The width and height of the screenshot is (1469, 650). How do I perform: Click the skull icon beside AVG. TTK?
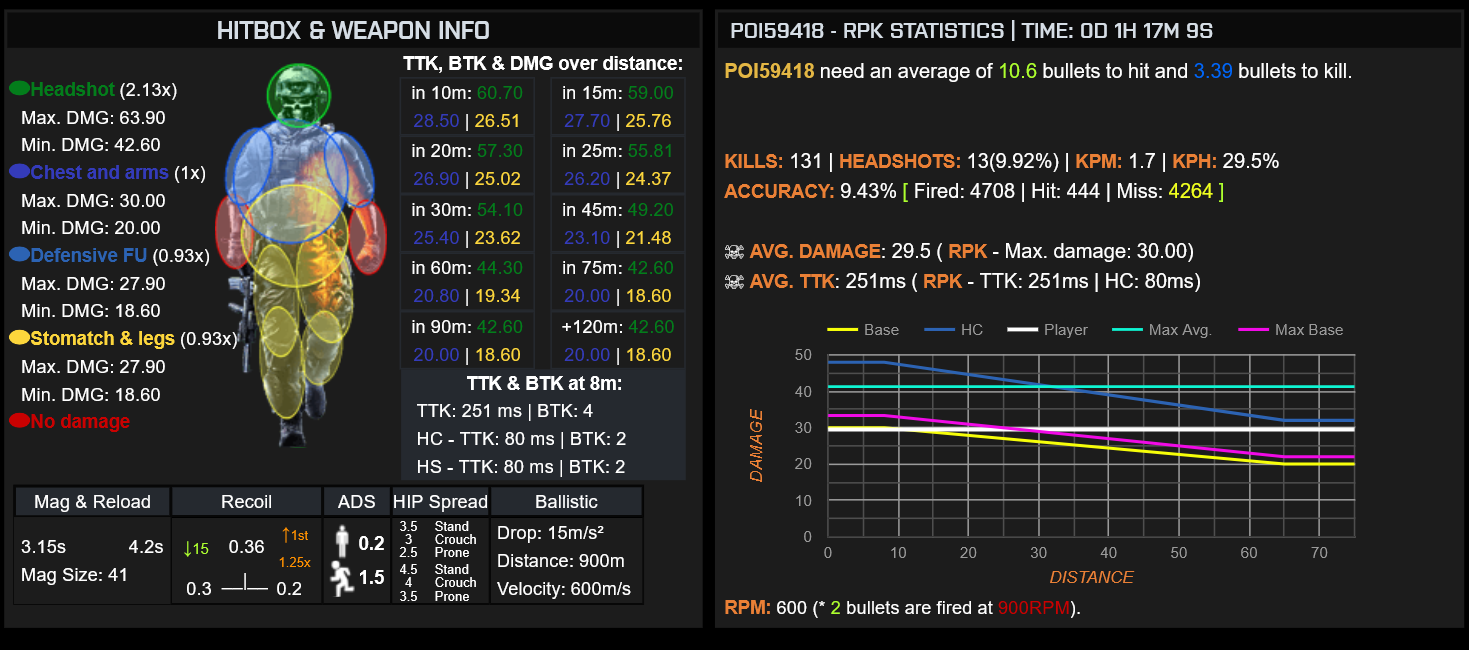click(x=733, y=281)
